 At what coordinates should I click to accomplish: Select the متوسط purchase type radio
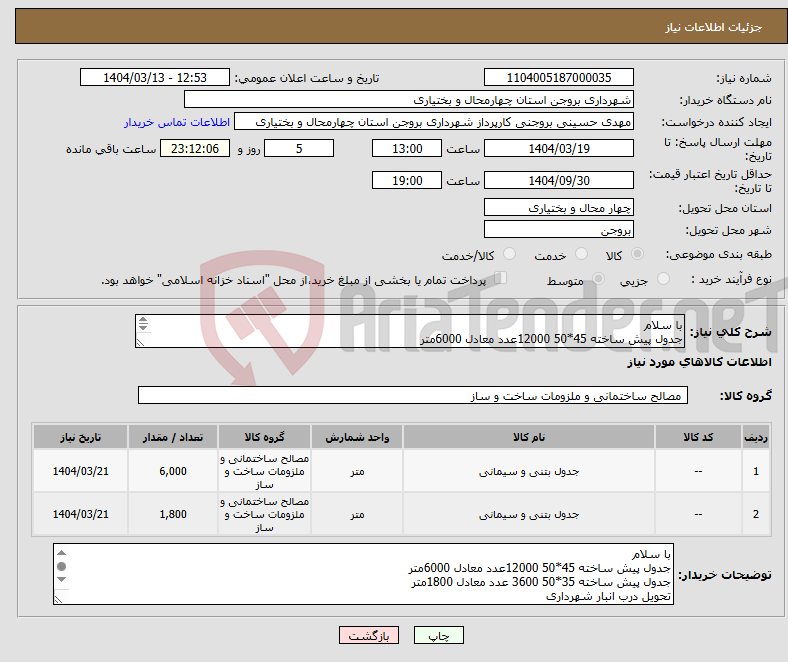599,278
